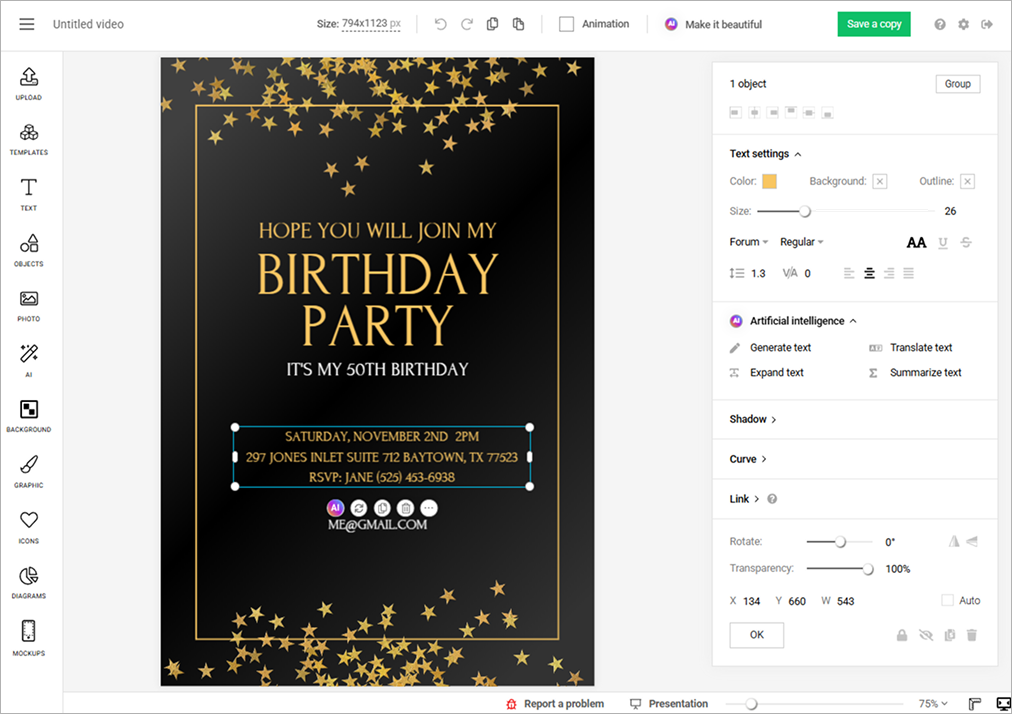Select the Objects tool in sidebar
Screen dimensions: 1012x714
click(x=28, y=250)
